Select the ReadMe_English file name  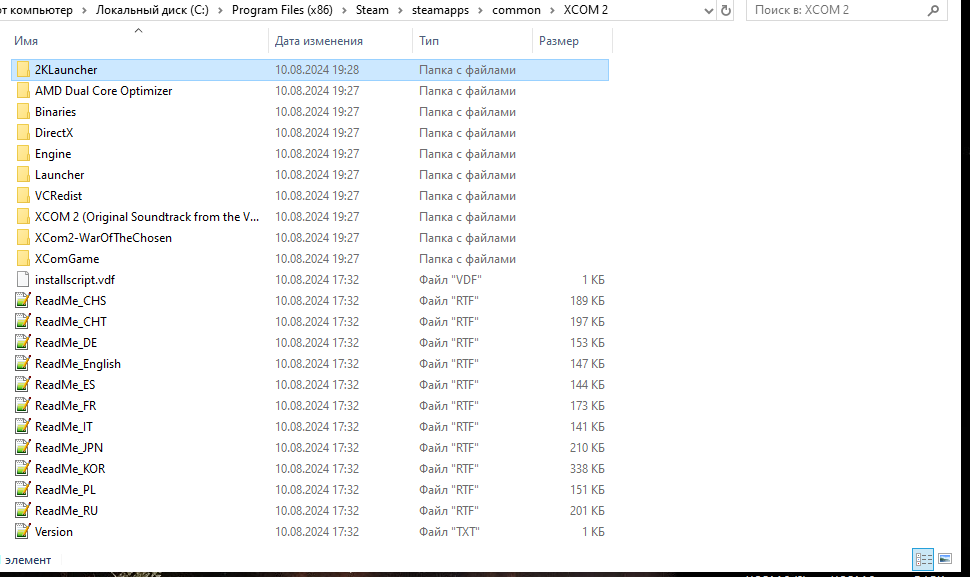coord(78,364)
